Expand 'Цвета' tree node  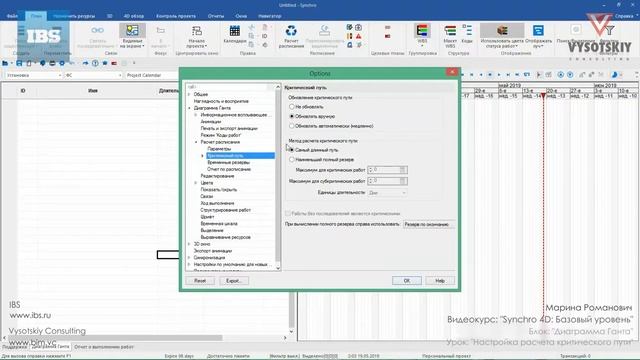click(196, 183)
